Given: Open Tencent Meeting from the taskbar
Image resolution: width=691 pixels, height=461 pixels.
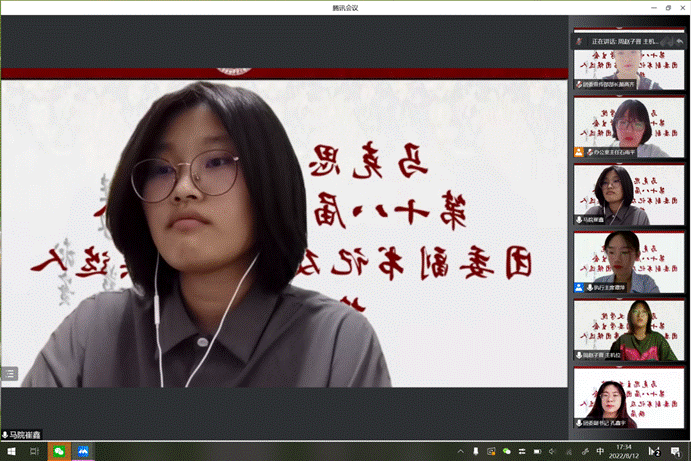Looking at the screenshot, I should 83,452.
